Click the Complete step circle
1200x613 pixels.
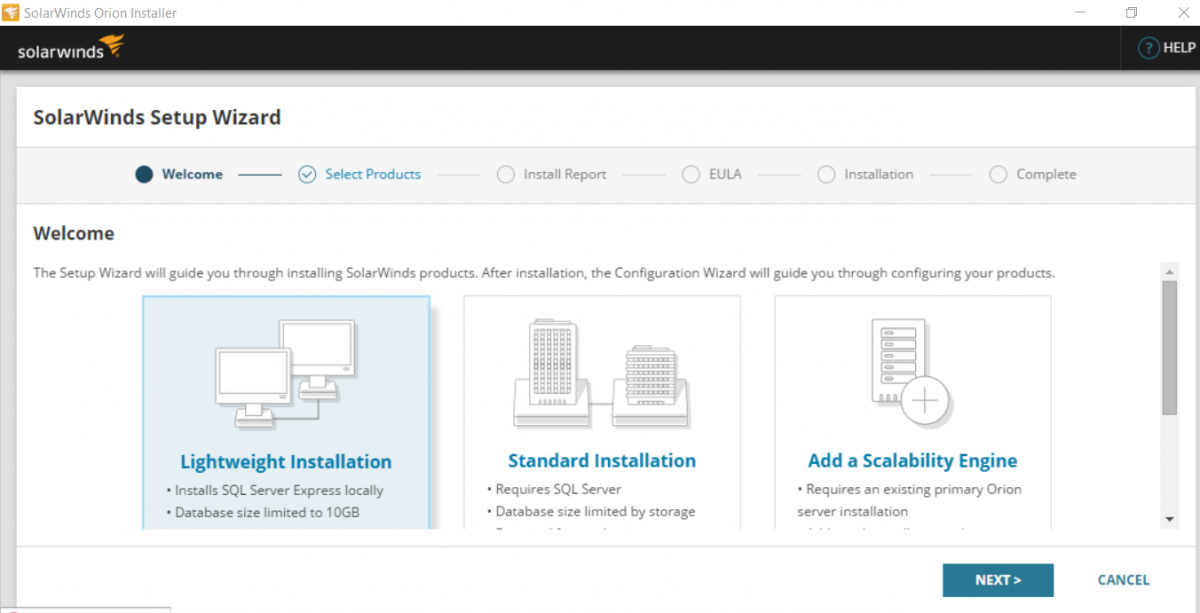tap(998, 174)
